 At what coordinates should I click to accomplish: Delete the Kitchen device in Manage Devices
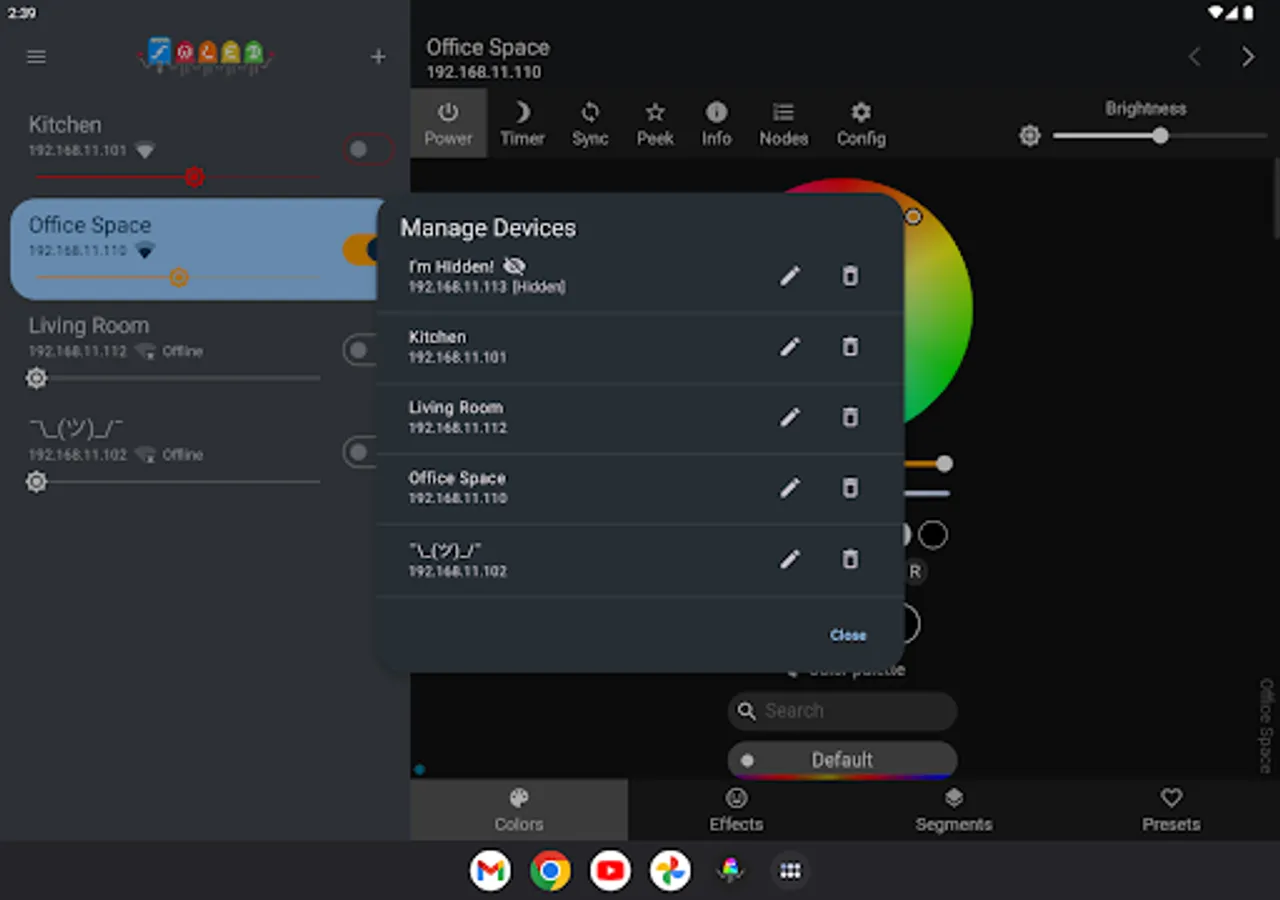click(x=850, y=347)
